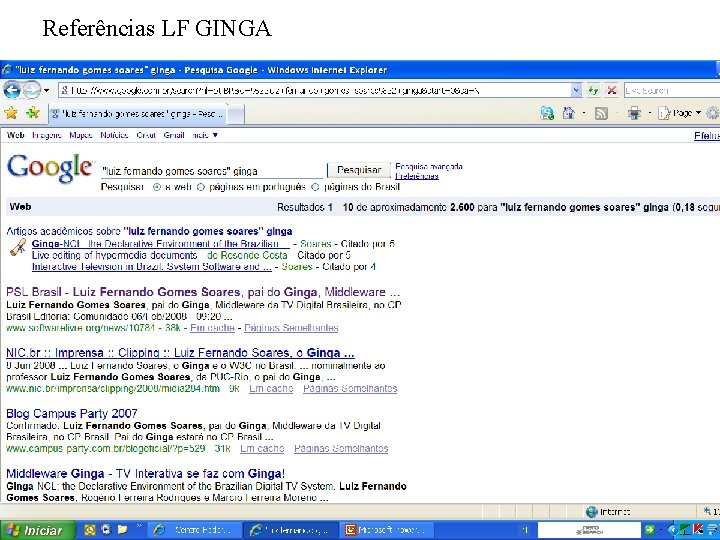Click the Nero Search box in taskbar
Viewport: 720px width, 540px height.
pyautogui.click(x=589, y=530)
